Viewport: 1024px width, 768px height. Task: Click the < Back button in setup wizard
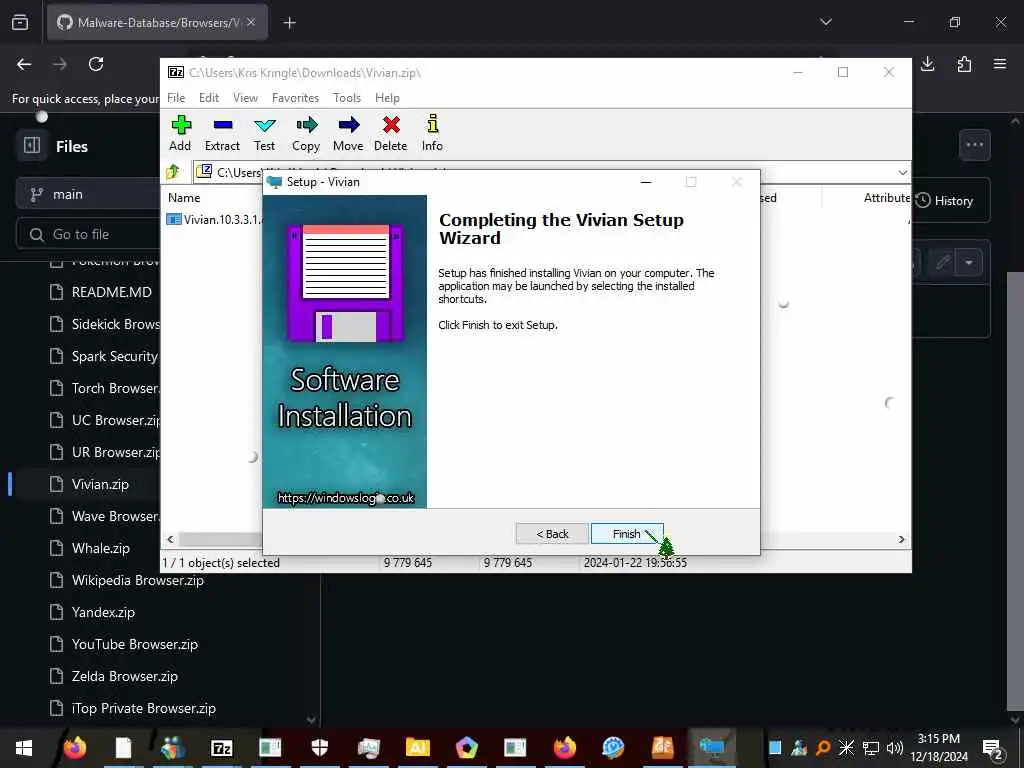[552, 534]
